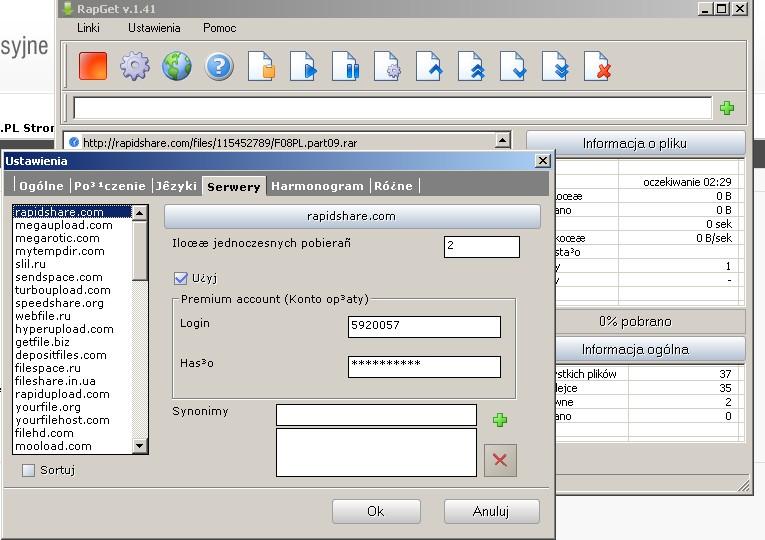Viewport: 765px width, 540px height.
Task: Switch to the Harmonogram tab
Action: [x=317, y=186]
